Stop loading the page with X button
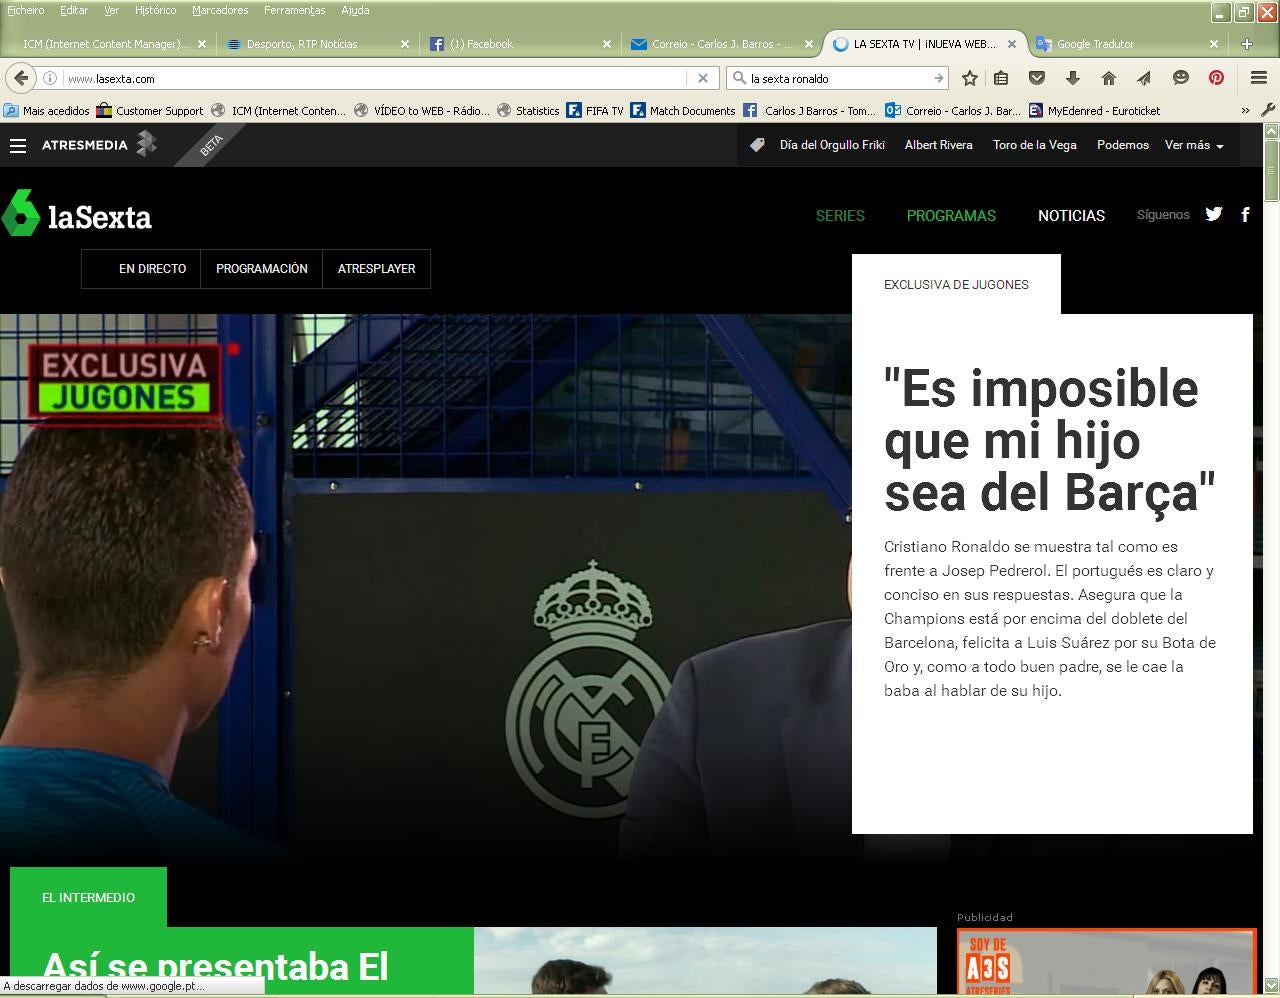Screen dimensions: 1280x998 tap(702, 78)
